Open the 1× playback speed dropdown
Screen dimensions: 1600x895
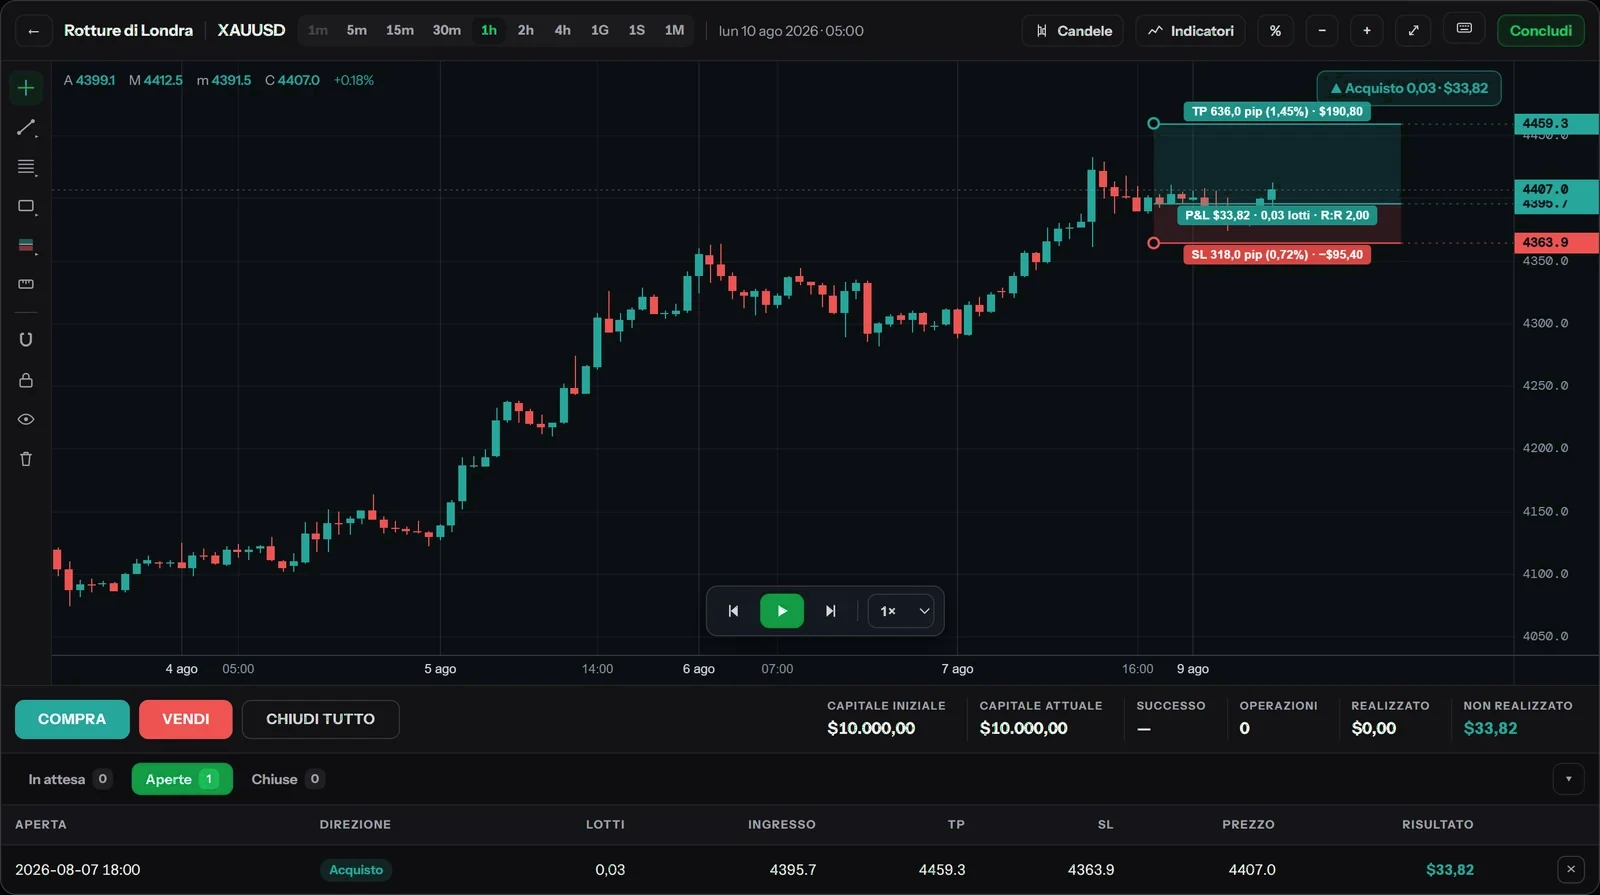tap(901, 611)
